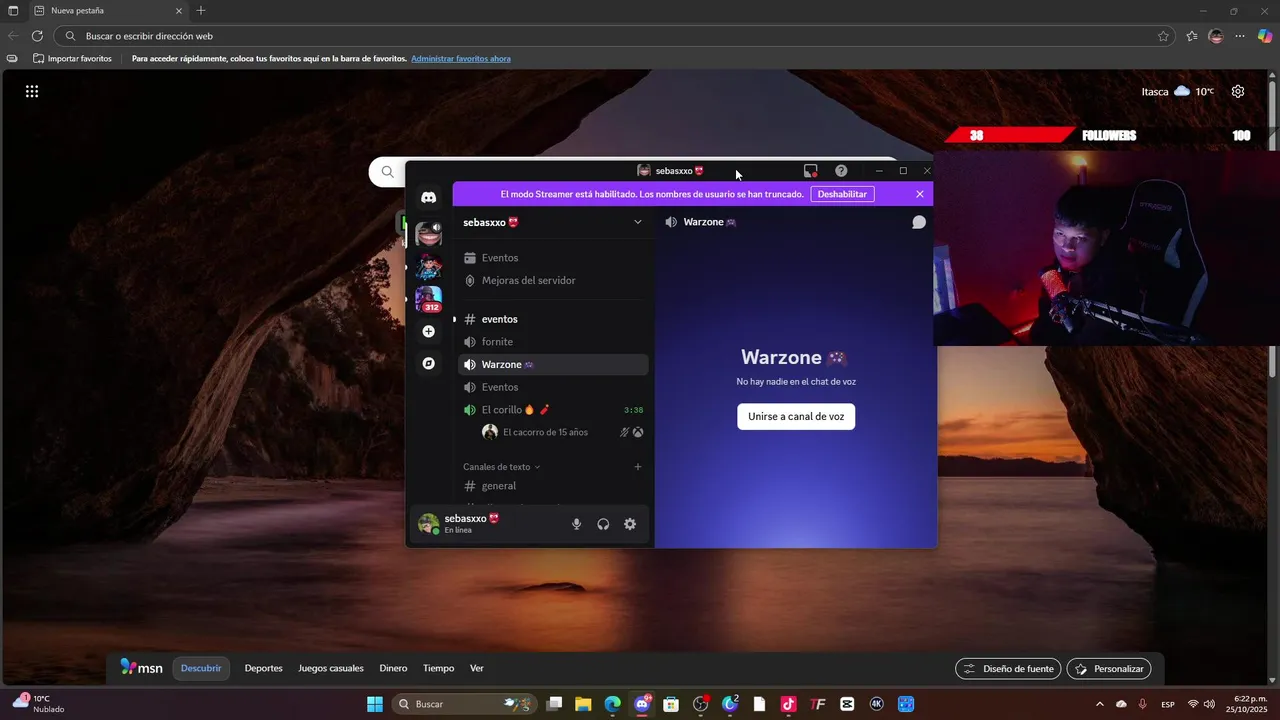
Task: Click Diseño de fuente button
Action: click(1008, 668)
